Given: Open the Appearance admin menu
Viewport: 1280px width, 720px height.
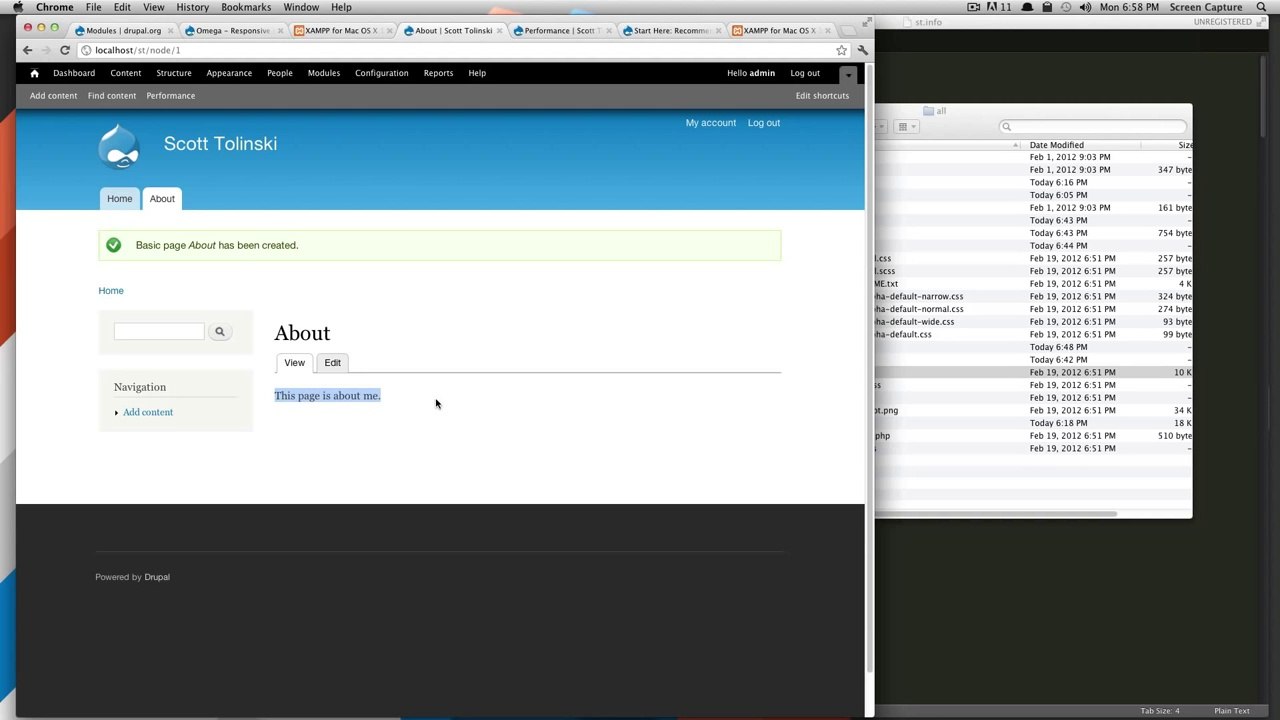Looking at the screenshot, I should pos(229,73).
